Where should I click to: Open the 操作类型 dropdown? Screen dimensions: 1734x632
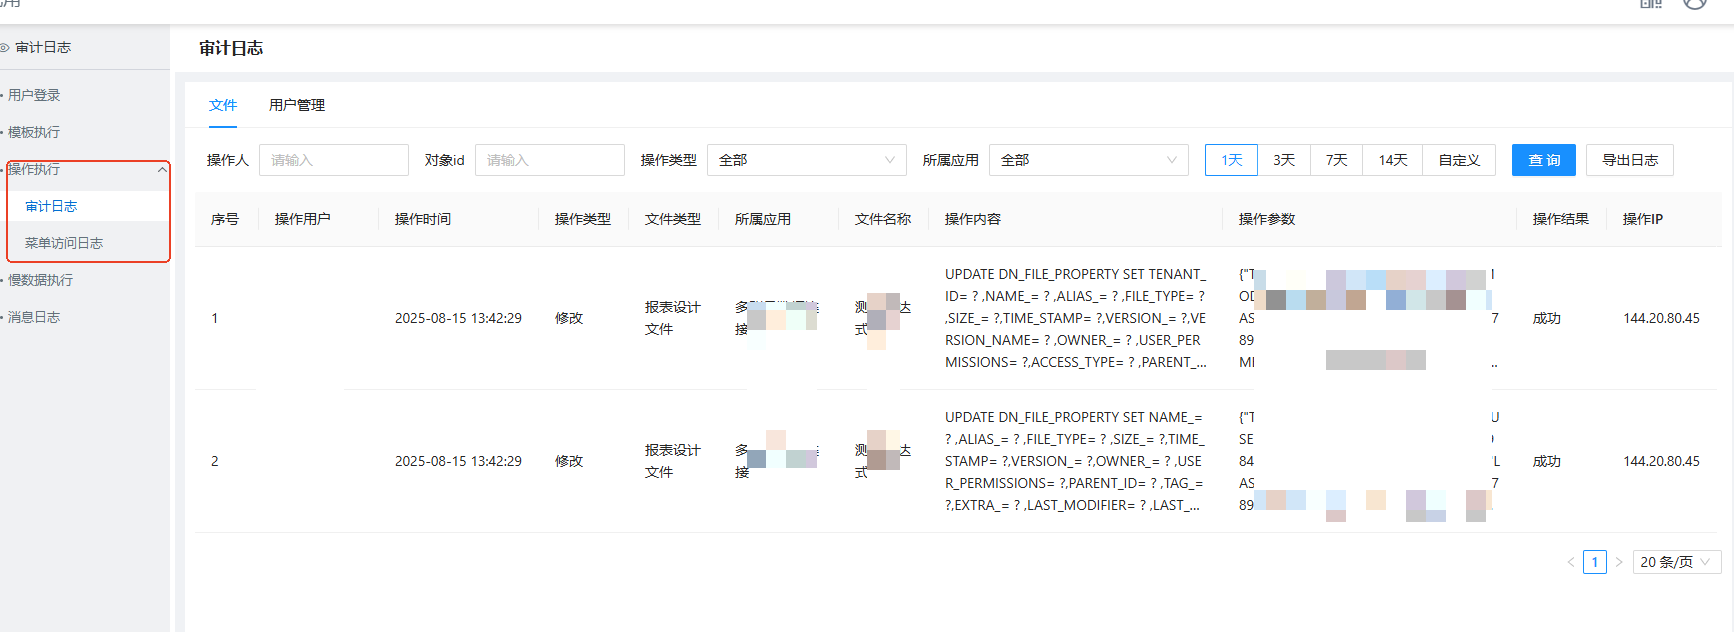806,160
